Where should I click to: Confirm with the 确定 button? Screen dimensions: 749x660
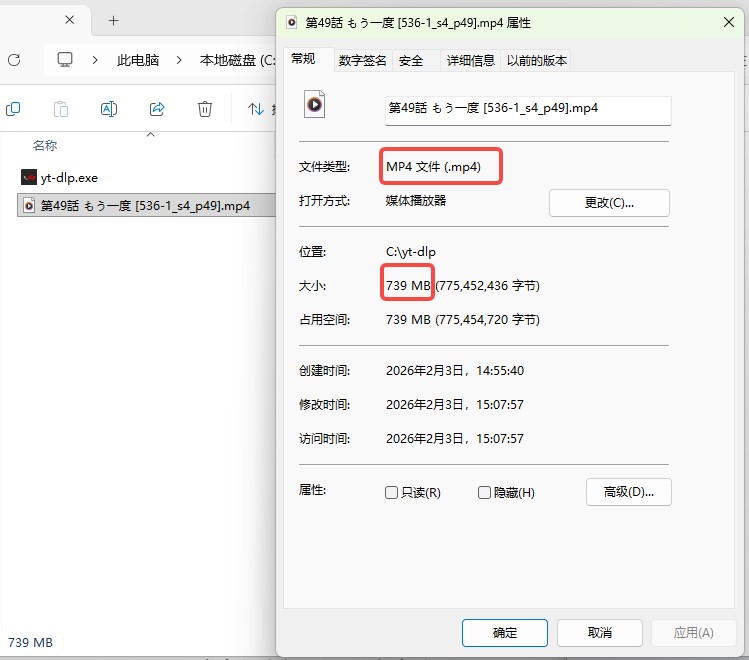tap(505, 633)
